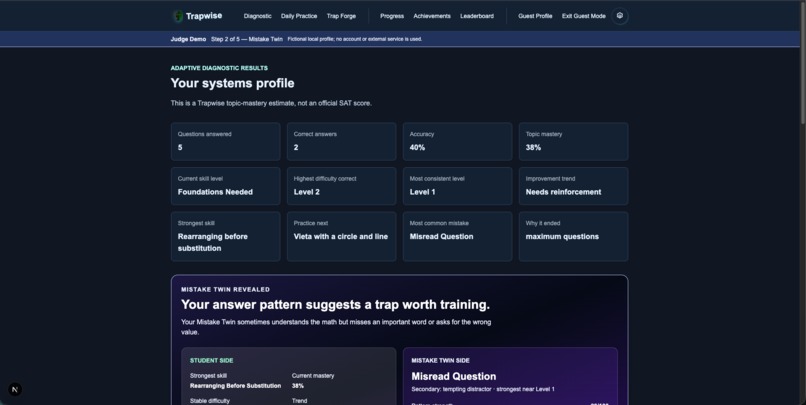
Task: Open Trap Forge from navigation
Action: (341, 16)
